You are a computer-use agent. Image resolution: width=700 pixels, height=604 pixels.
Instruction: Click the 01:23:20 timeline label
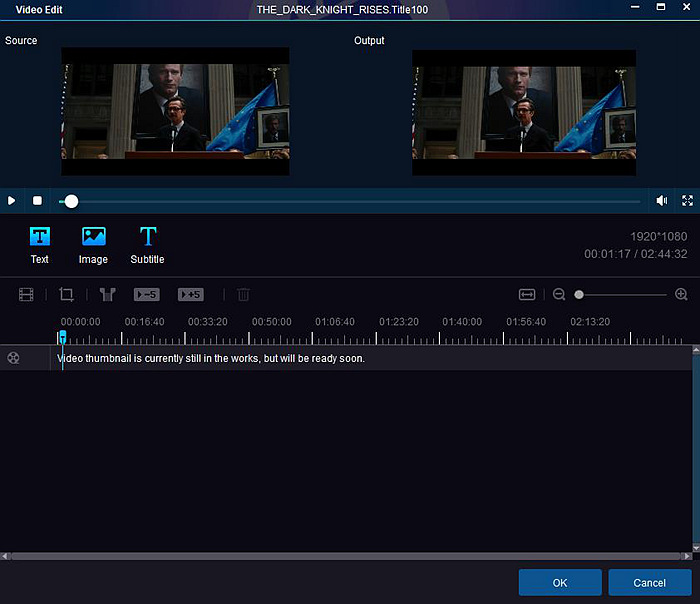pos(399,322)
